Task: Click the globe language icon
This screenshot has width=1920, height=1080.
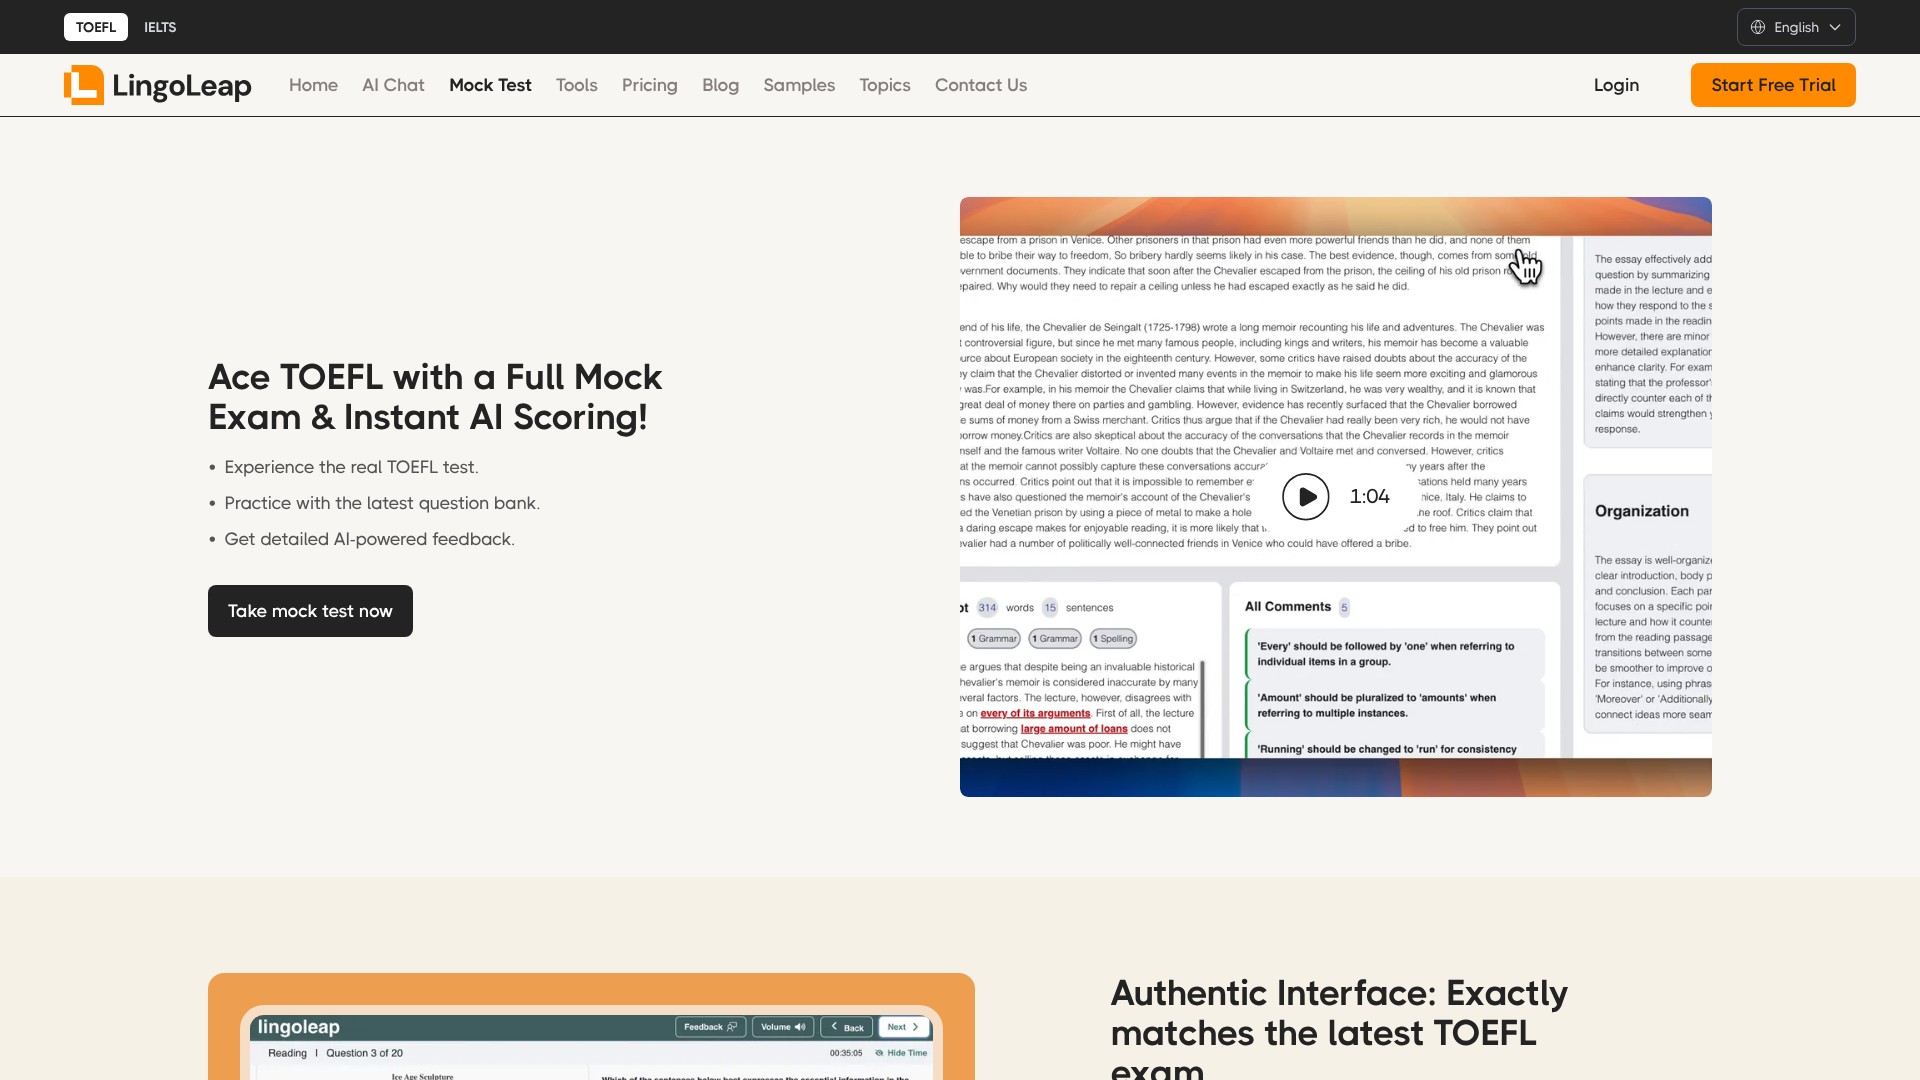Action: [x=1758, y=27]
